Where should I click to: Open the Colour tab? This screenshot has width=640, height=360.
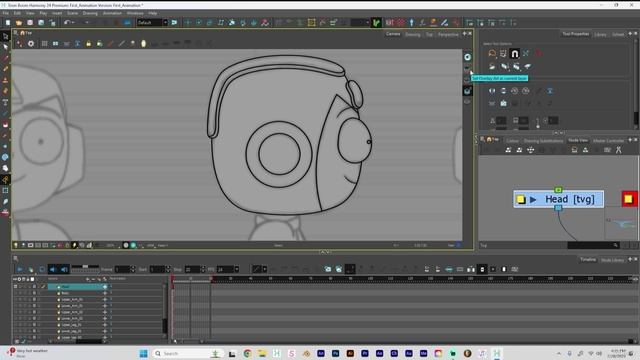point(512,140)
